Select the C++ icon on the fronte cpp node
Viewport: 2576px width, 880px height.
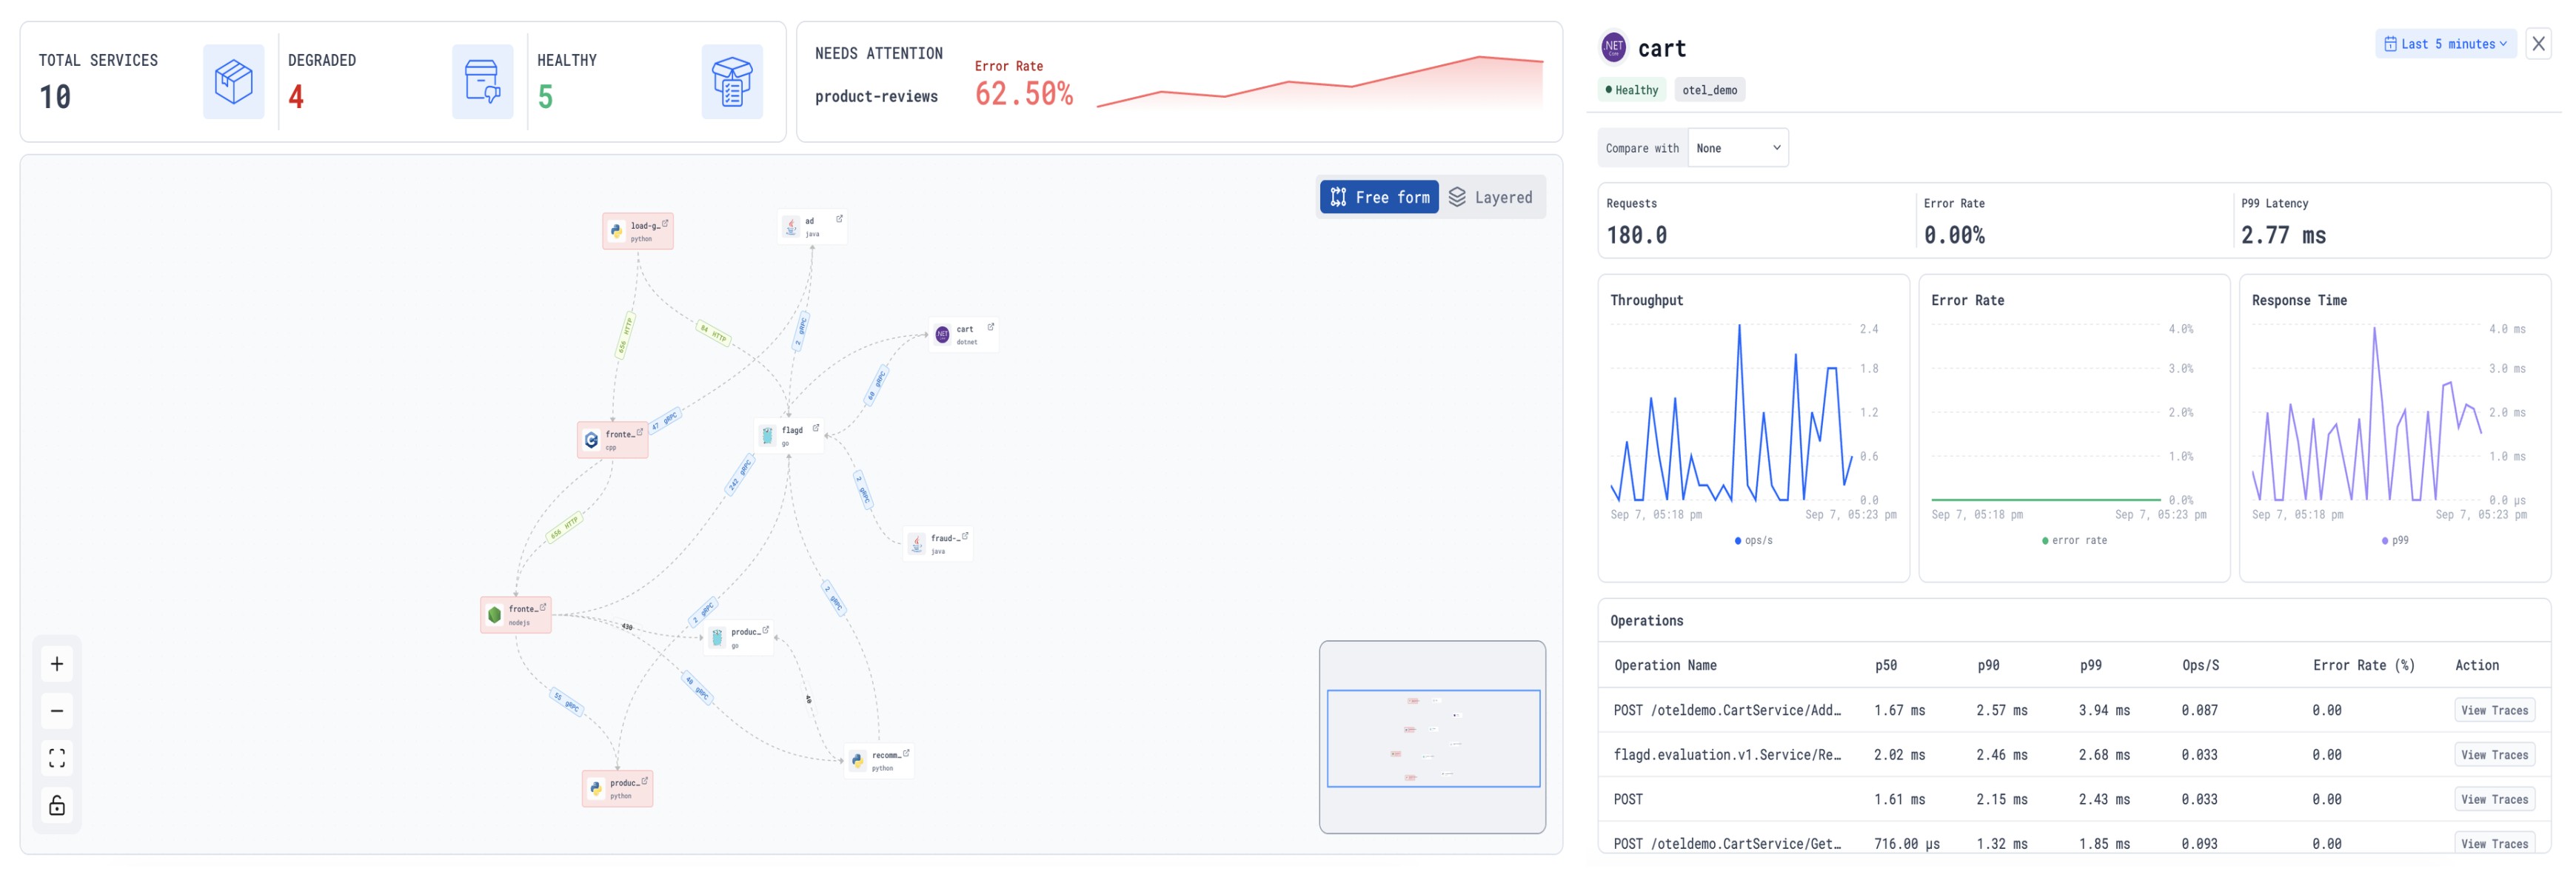[592, 440]
